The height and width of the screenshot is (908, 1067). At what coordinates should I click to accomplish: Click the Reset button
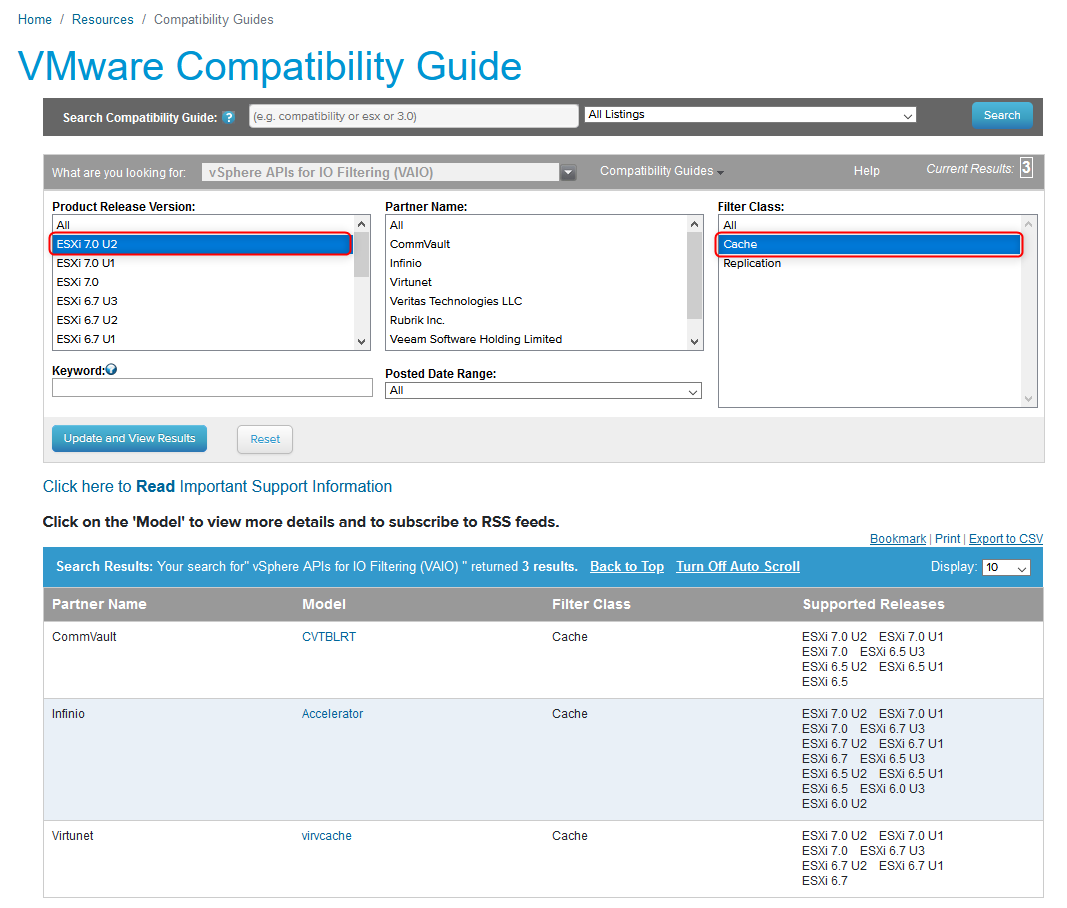tap(265, 439)
